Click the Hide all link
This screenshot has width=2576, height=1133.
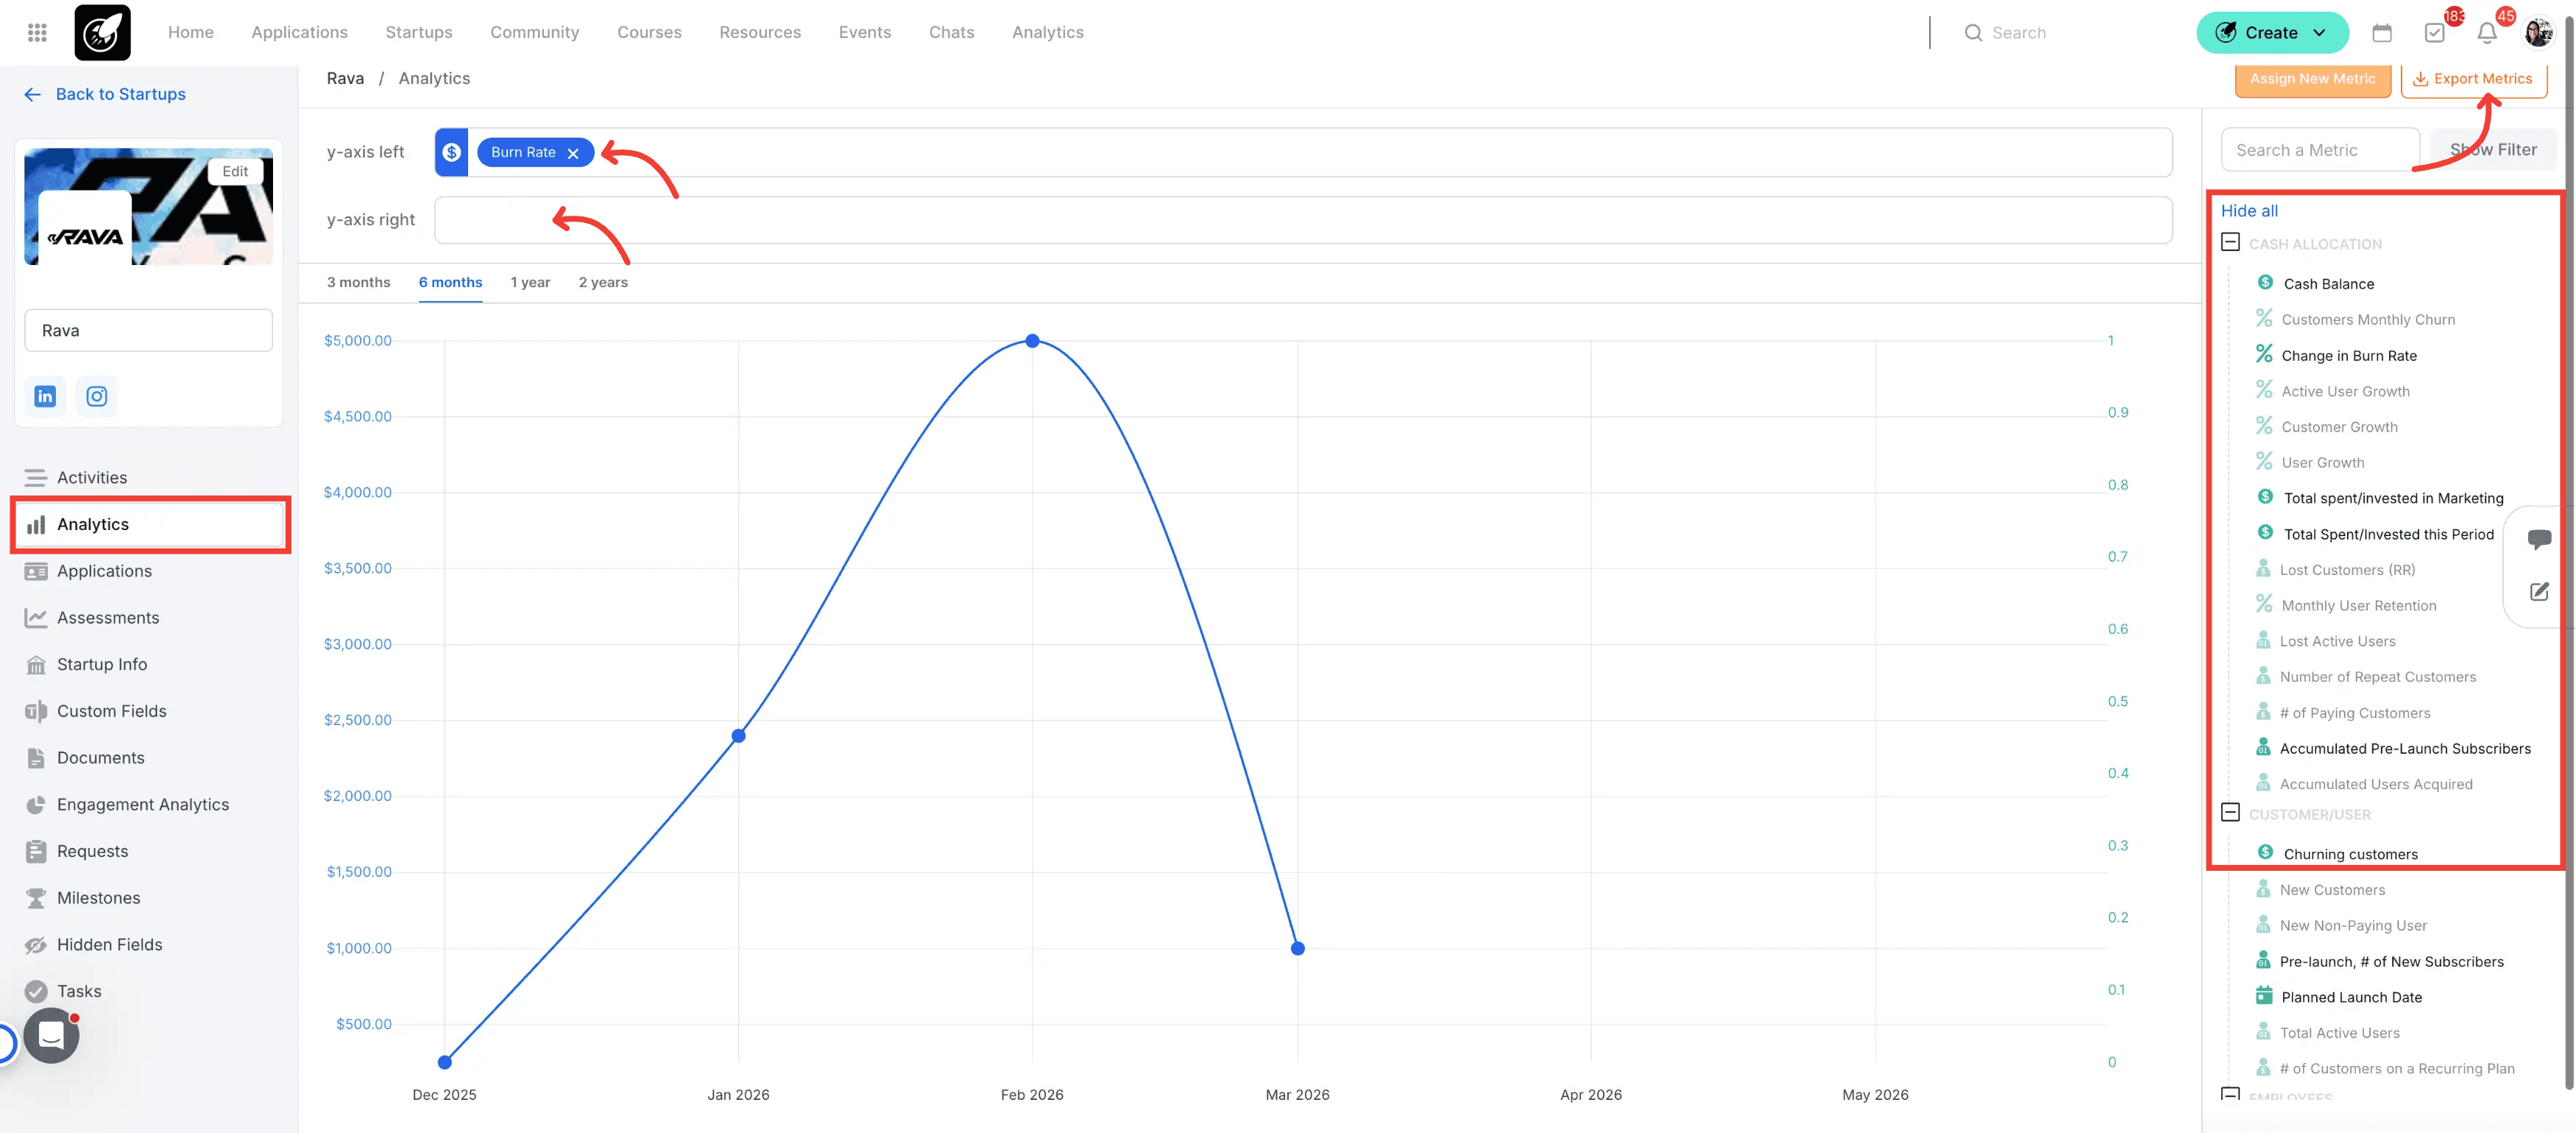[x=2249, y=211]
